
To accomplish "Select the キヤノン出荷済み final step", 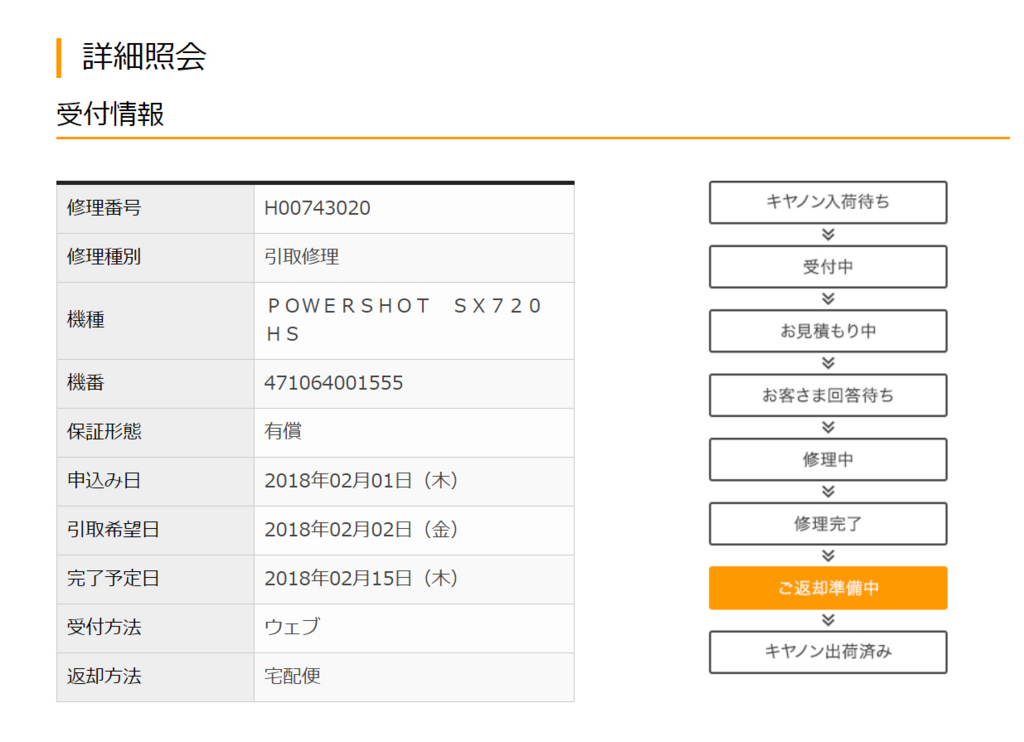I will coord(827,652).
